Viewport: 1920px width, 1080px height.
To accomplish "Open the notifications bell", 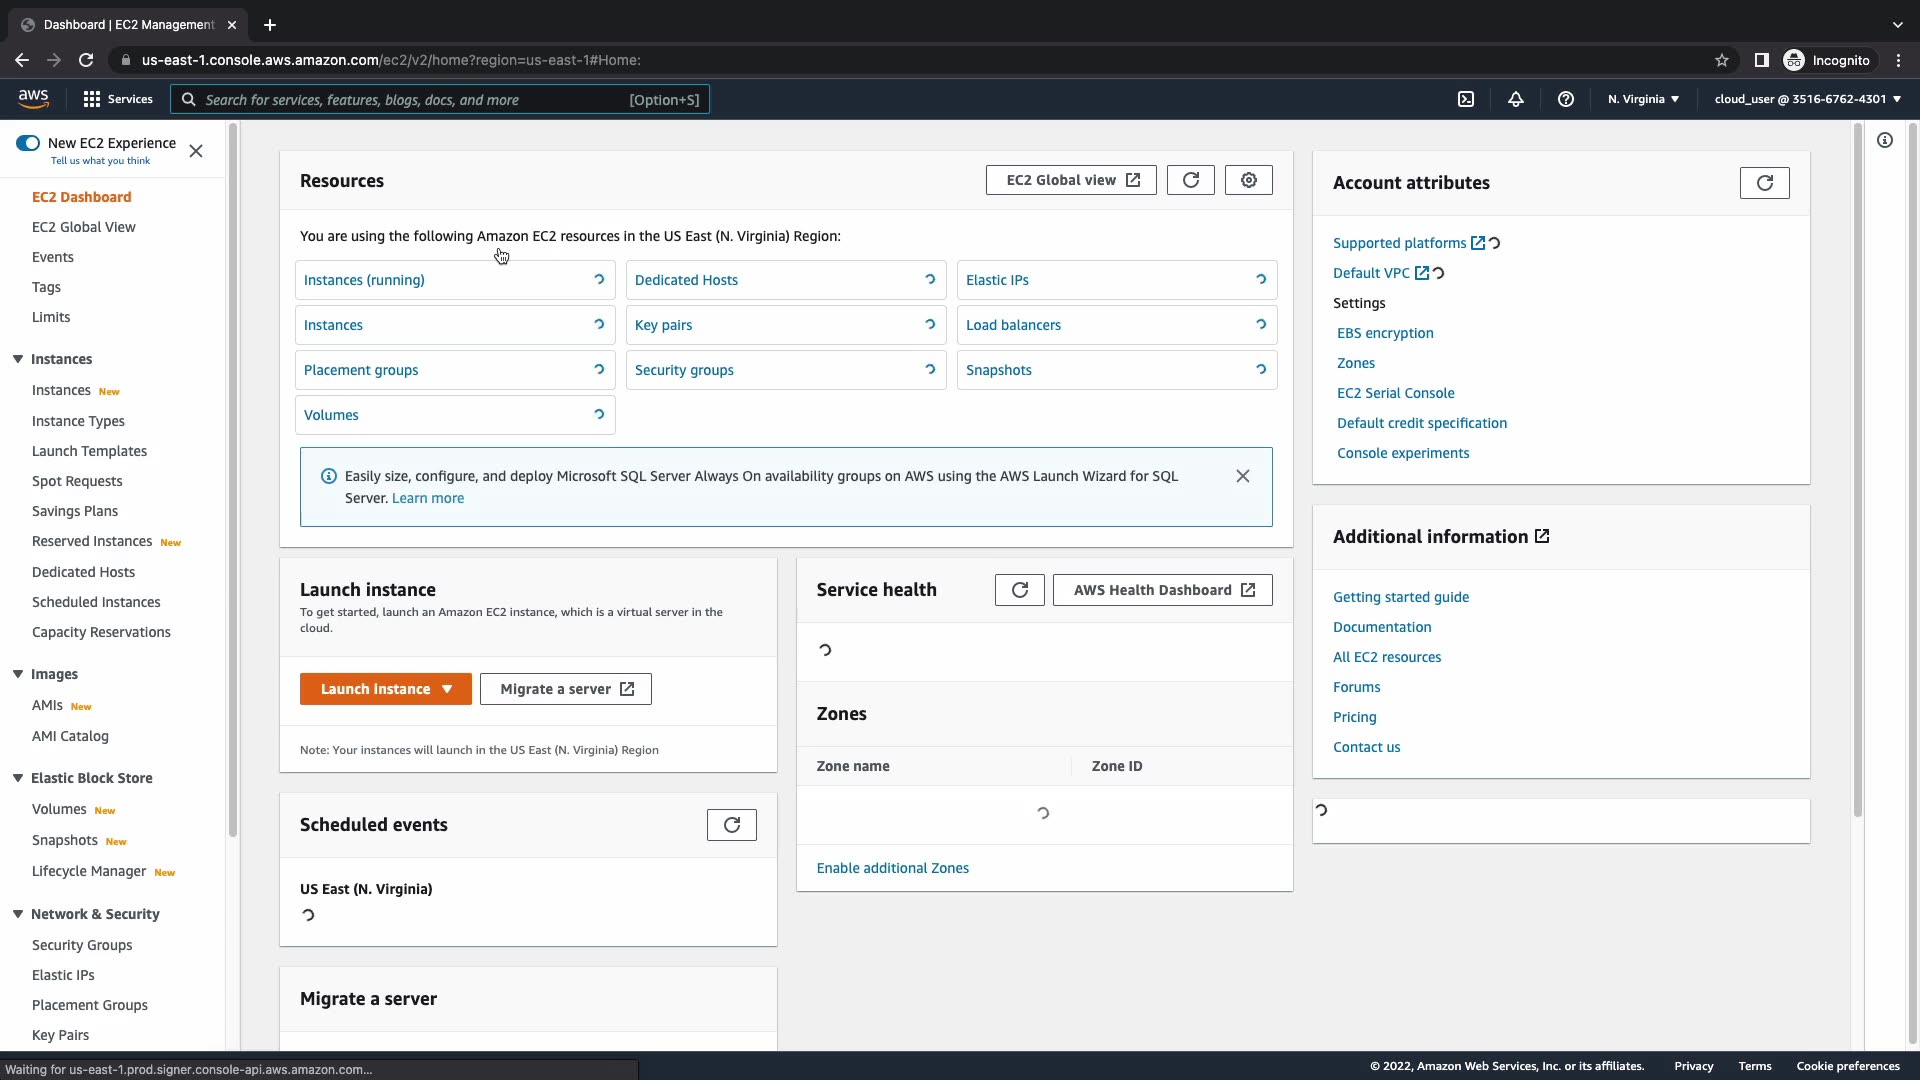I will pyautogui.click(x=1516, y=99).
